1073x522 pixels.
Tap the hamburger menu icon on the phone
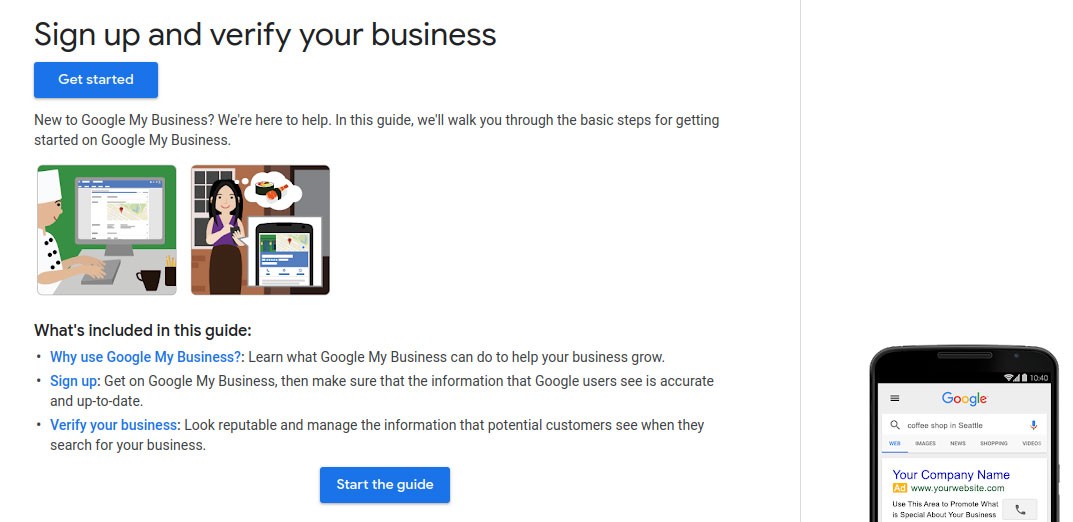click(895, 398)
